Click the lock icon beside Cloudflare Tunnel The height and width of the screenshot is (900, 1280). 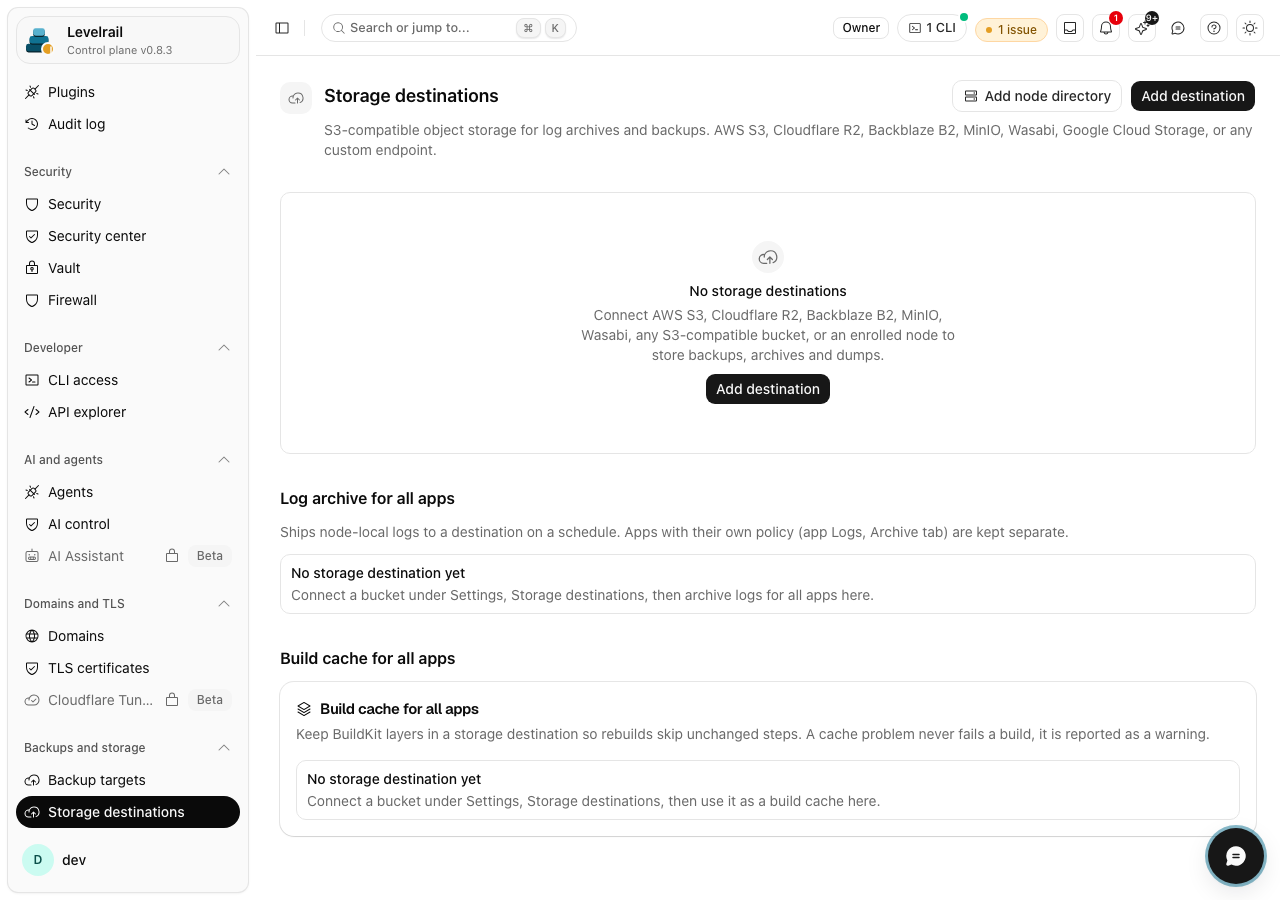click(x=172, y=700)
